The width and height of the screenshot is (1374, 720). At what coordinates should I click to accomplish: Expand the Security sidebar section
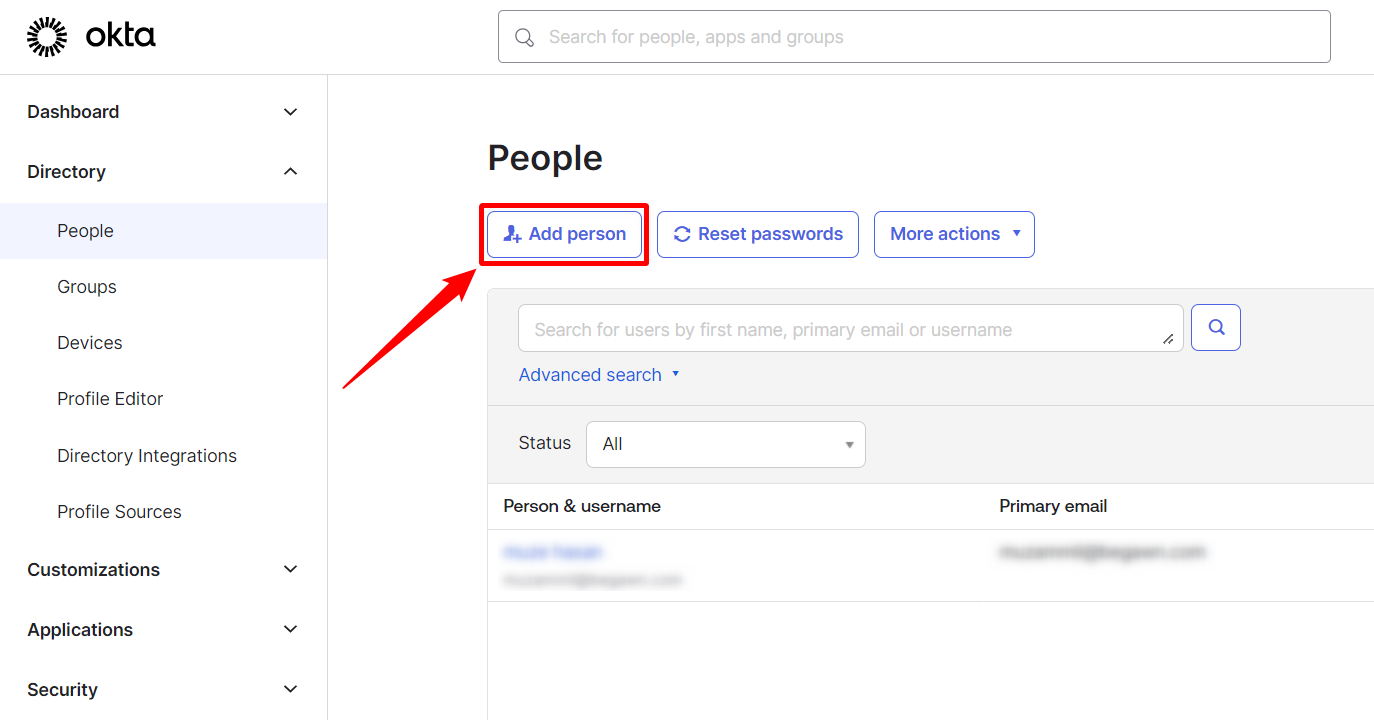tap(290, 690)
